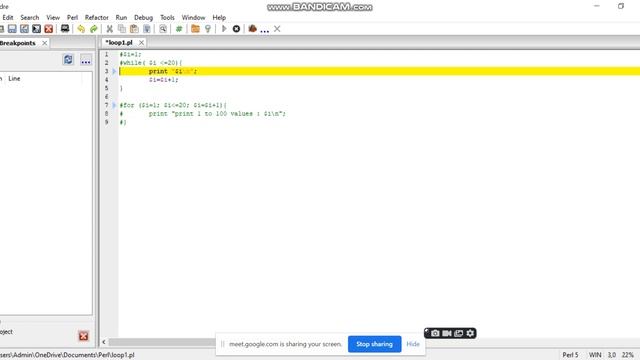This screenshot has height=360, width=640.
Task: Click the light bulb quick-fix icon
Action: (208, 29)
